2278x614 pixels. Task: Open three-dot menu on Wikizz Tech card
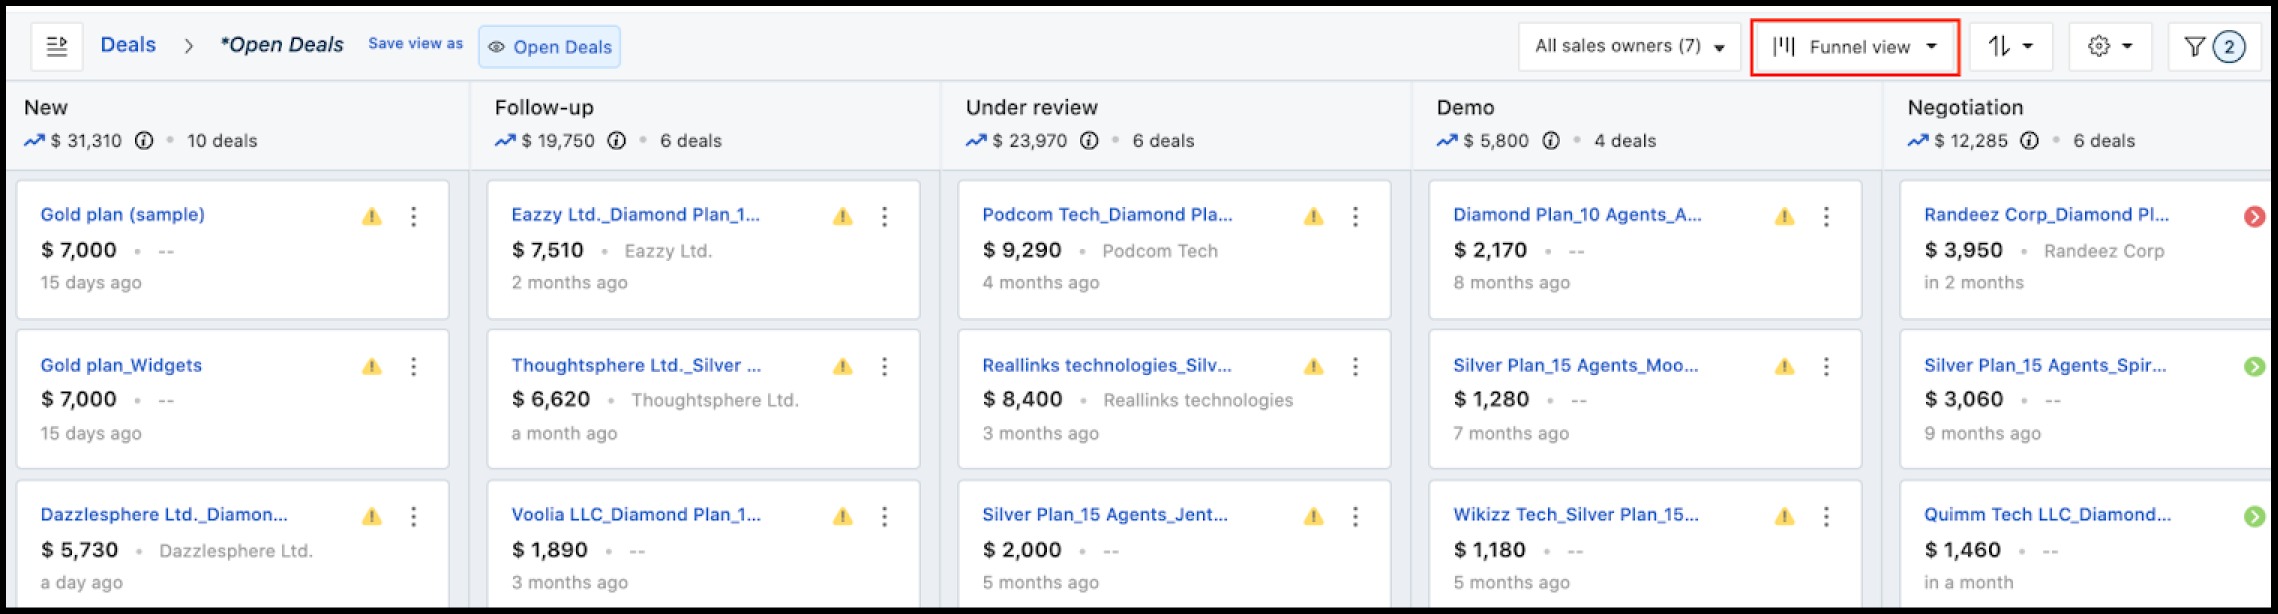coord(1826,517)
